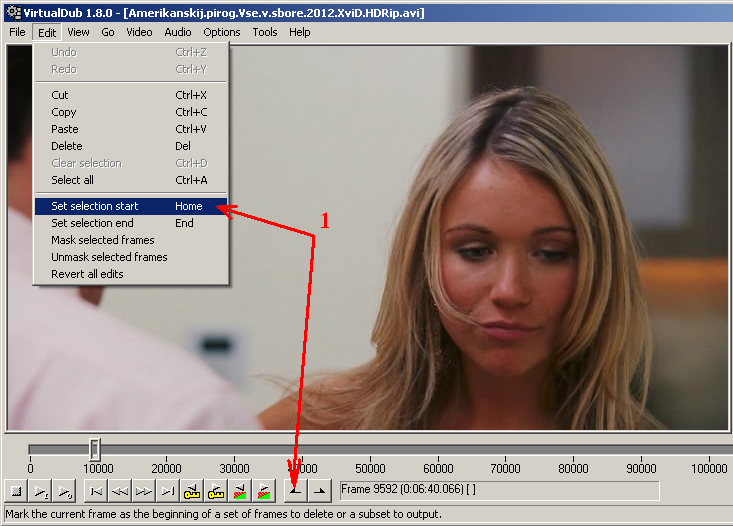733x526 pixels.
Task: Open the File menu
Action: pyautogui.click(x=17, y=32)
